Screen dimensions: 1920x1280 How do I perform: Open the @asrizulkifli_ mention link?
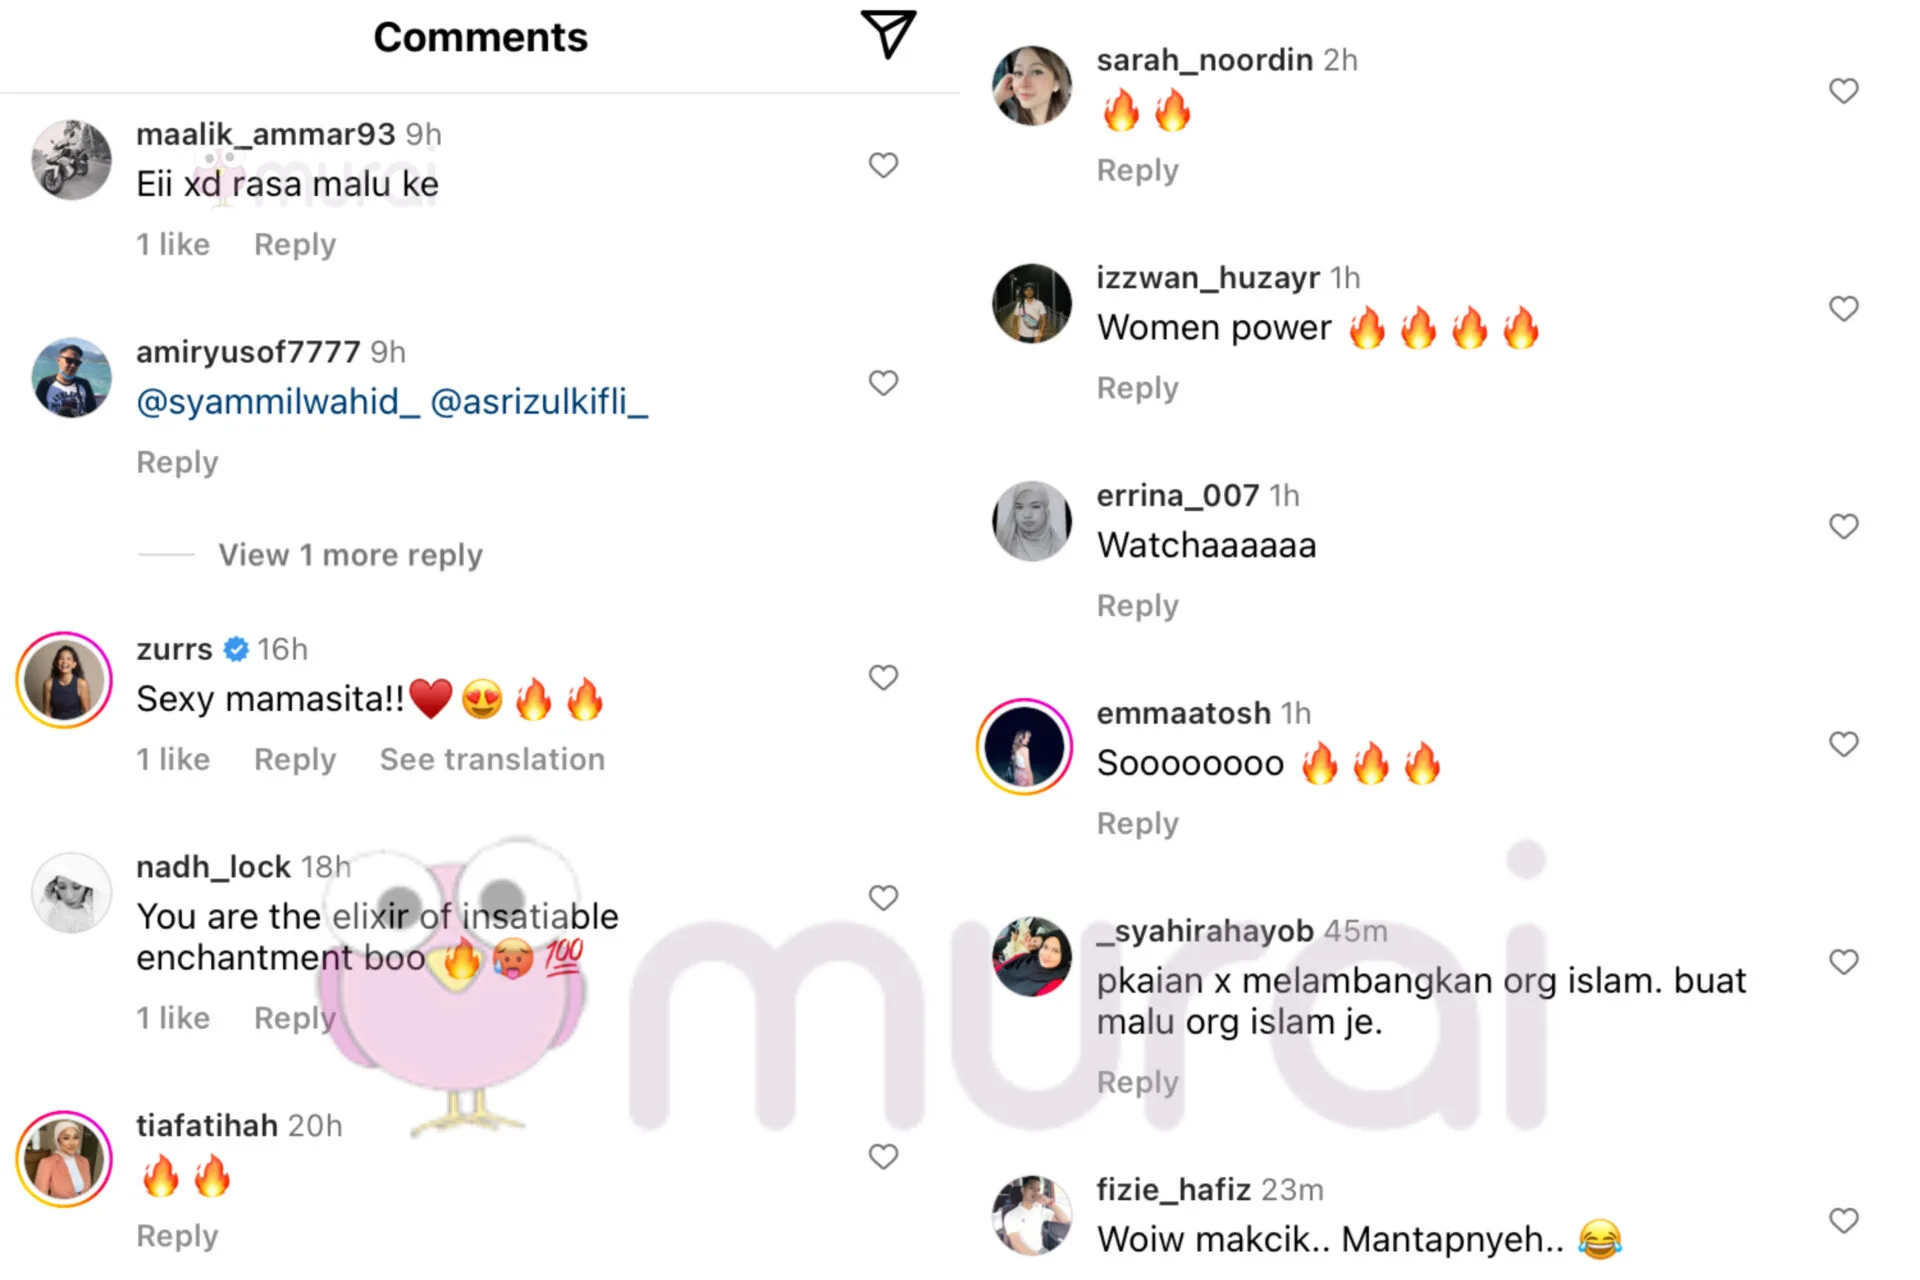tap(539, 402)
